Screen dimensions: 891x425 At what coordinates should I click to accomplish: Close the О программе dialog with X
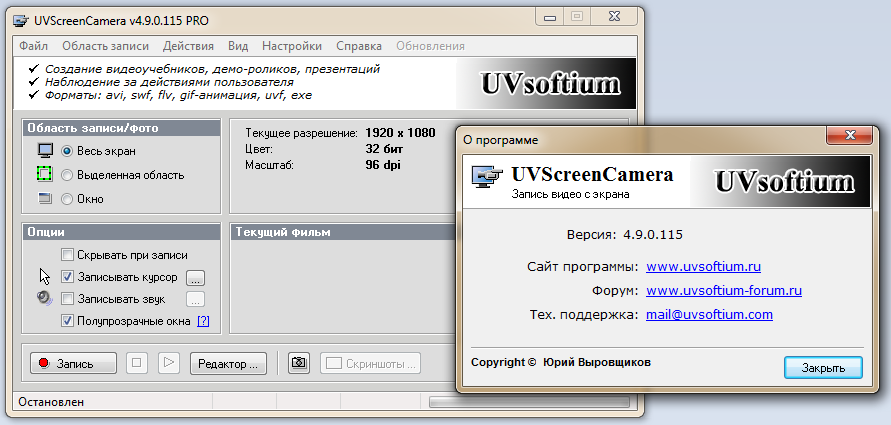point(849,136)
